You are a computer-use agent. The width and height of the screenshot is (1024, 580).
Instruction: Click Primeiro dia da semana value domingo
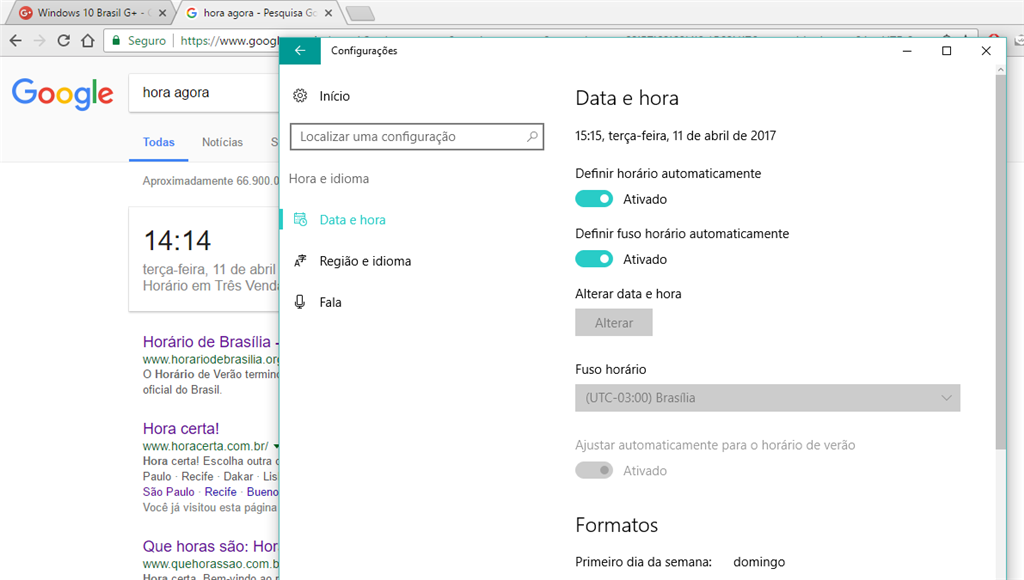[759, 562]
